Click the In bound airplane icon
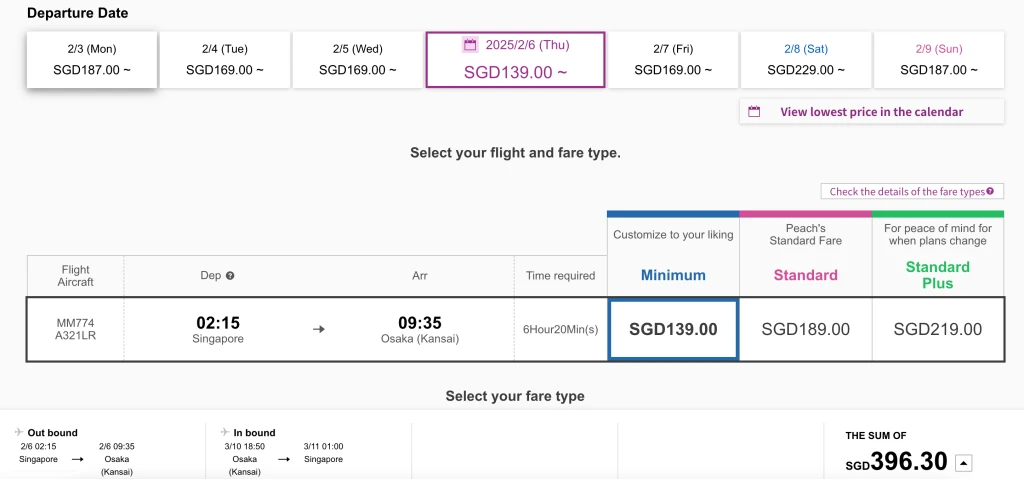The height and width of the screenshot is (479, 1024). [225, 433]
